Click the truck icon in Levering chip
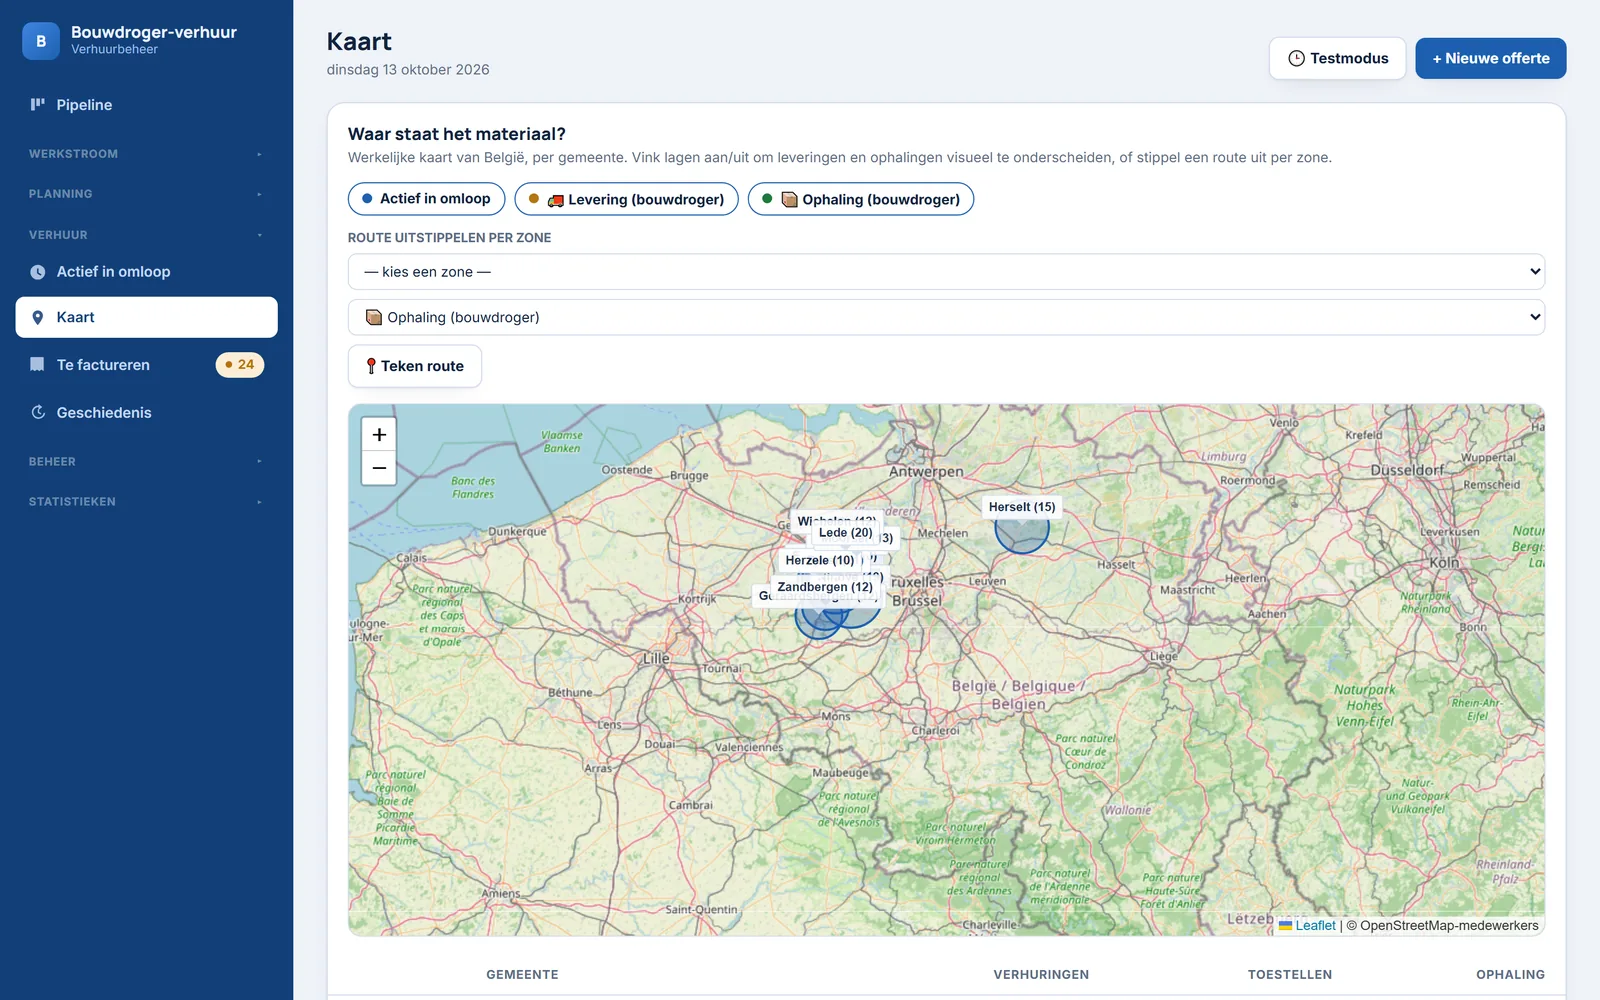This screenshot has width=1600, height=1000. (x=556, y=200)
